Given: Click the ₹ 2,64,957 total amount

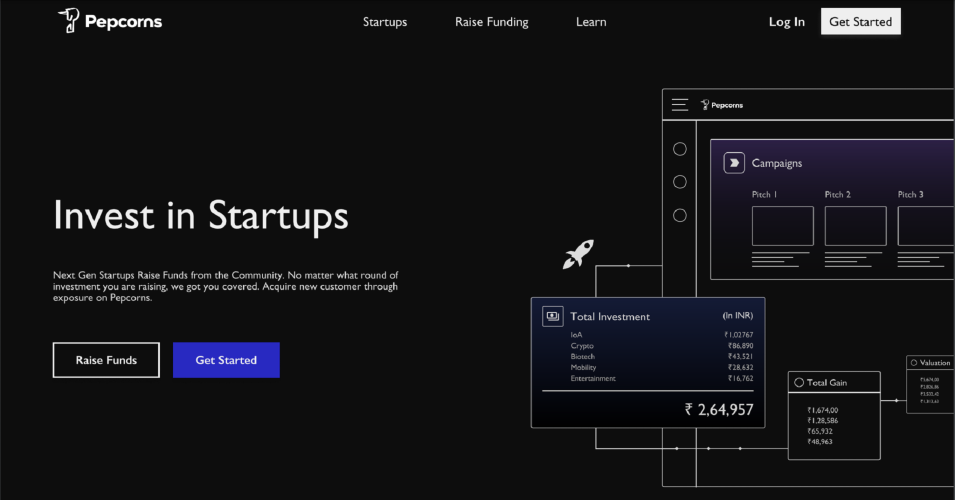Looking at the screenshot, I should pos(719,410).
